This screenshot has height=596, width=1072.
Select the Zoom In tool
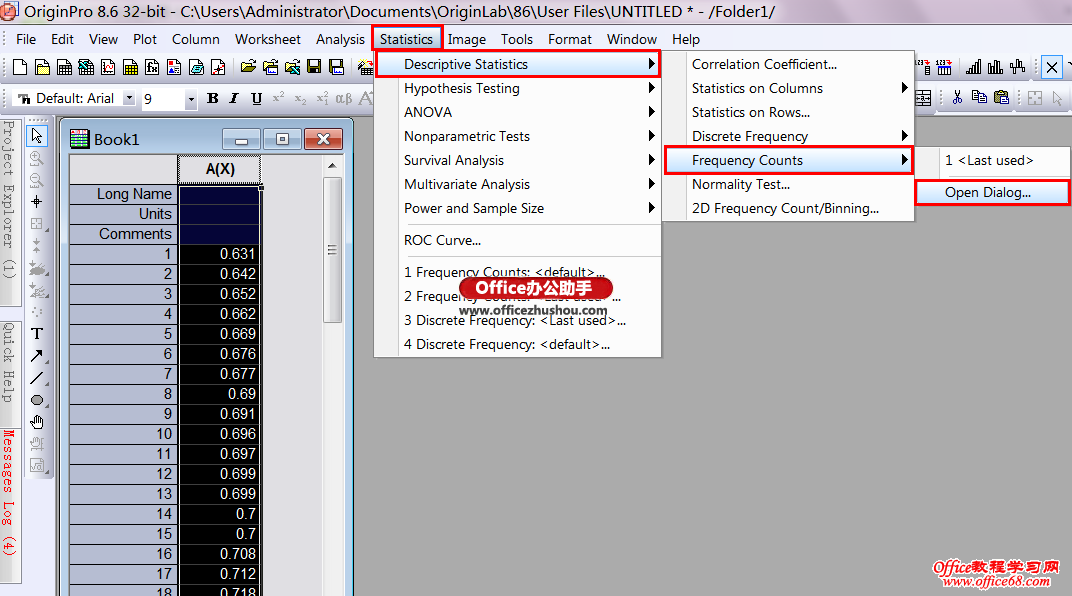37,158
